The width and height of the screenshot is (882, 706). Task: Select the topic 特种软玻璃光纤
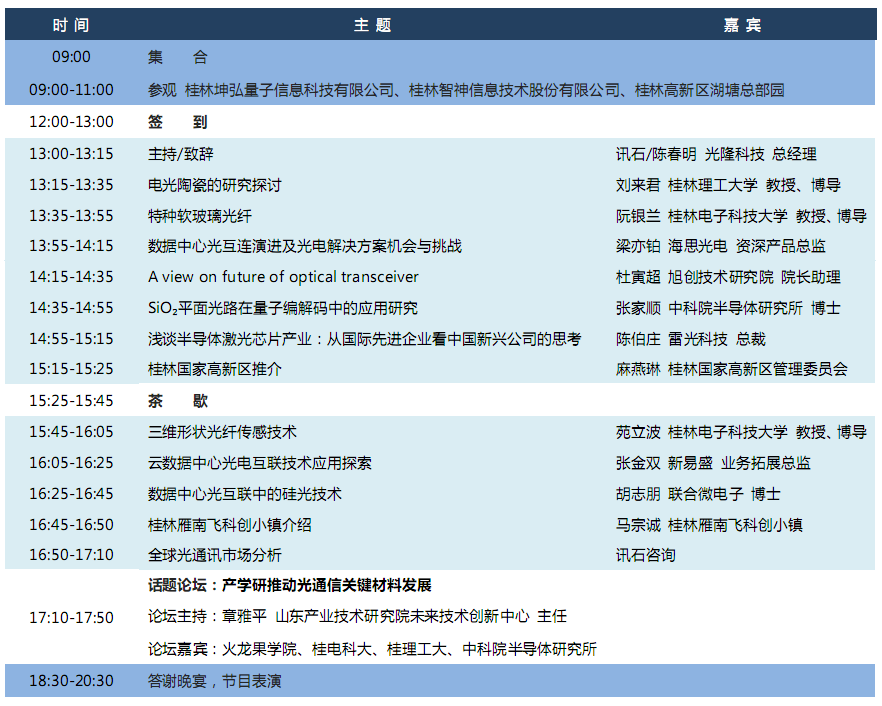[x=201, y=216]
